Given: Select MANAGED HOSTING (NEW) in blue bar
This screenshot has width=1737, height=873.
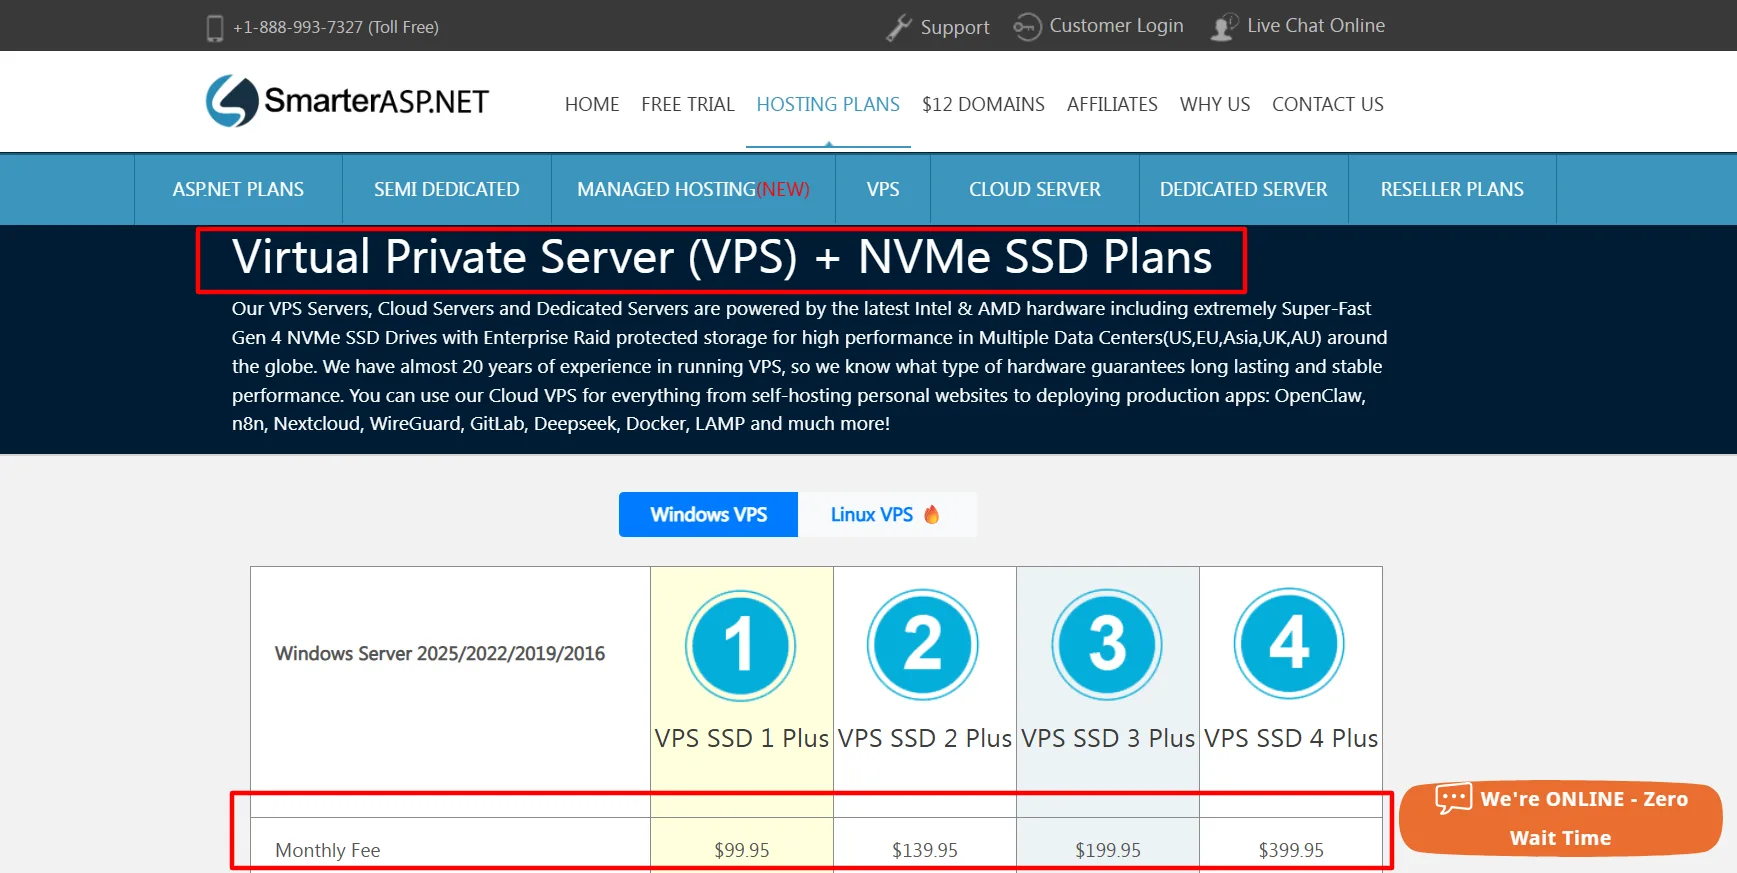Looking at the screenshot, I should point(693,189).
